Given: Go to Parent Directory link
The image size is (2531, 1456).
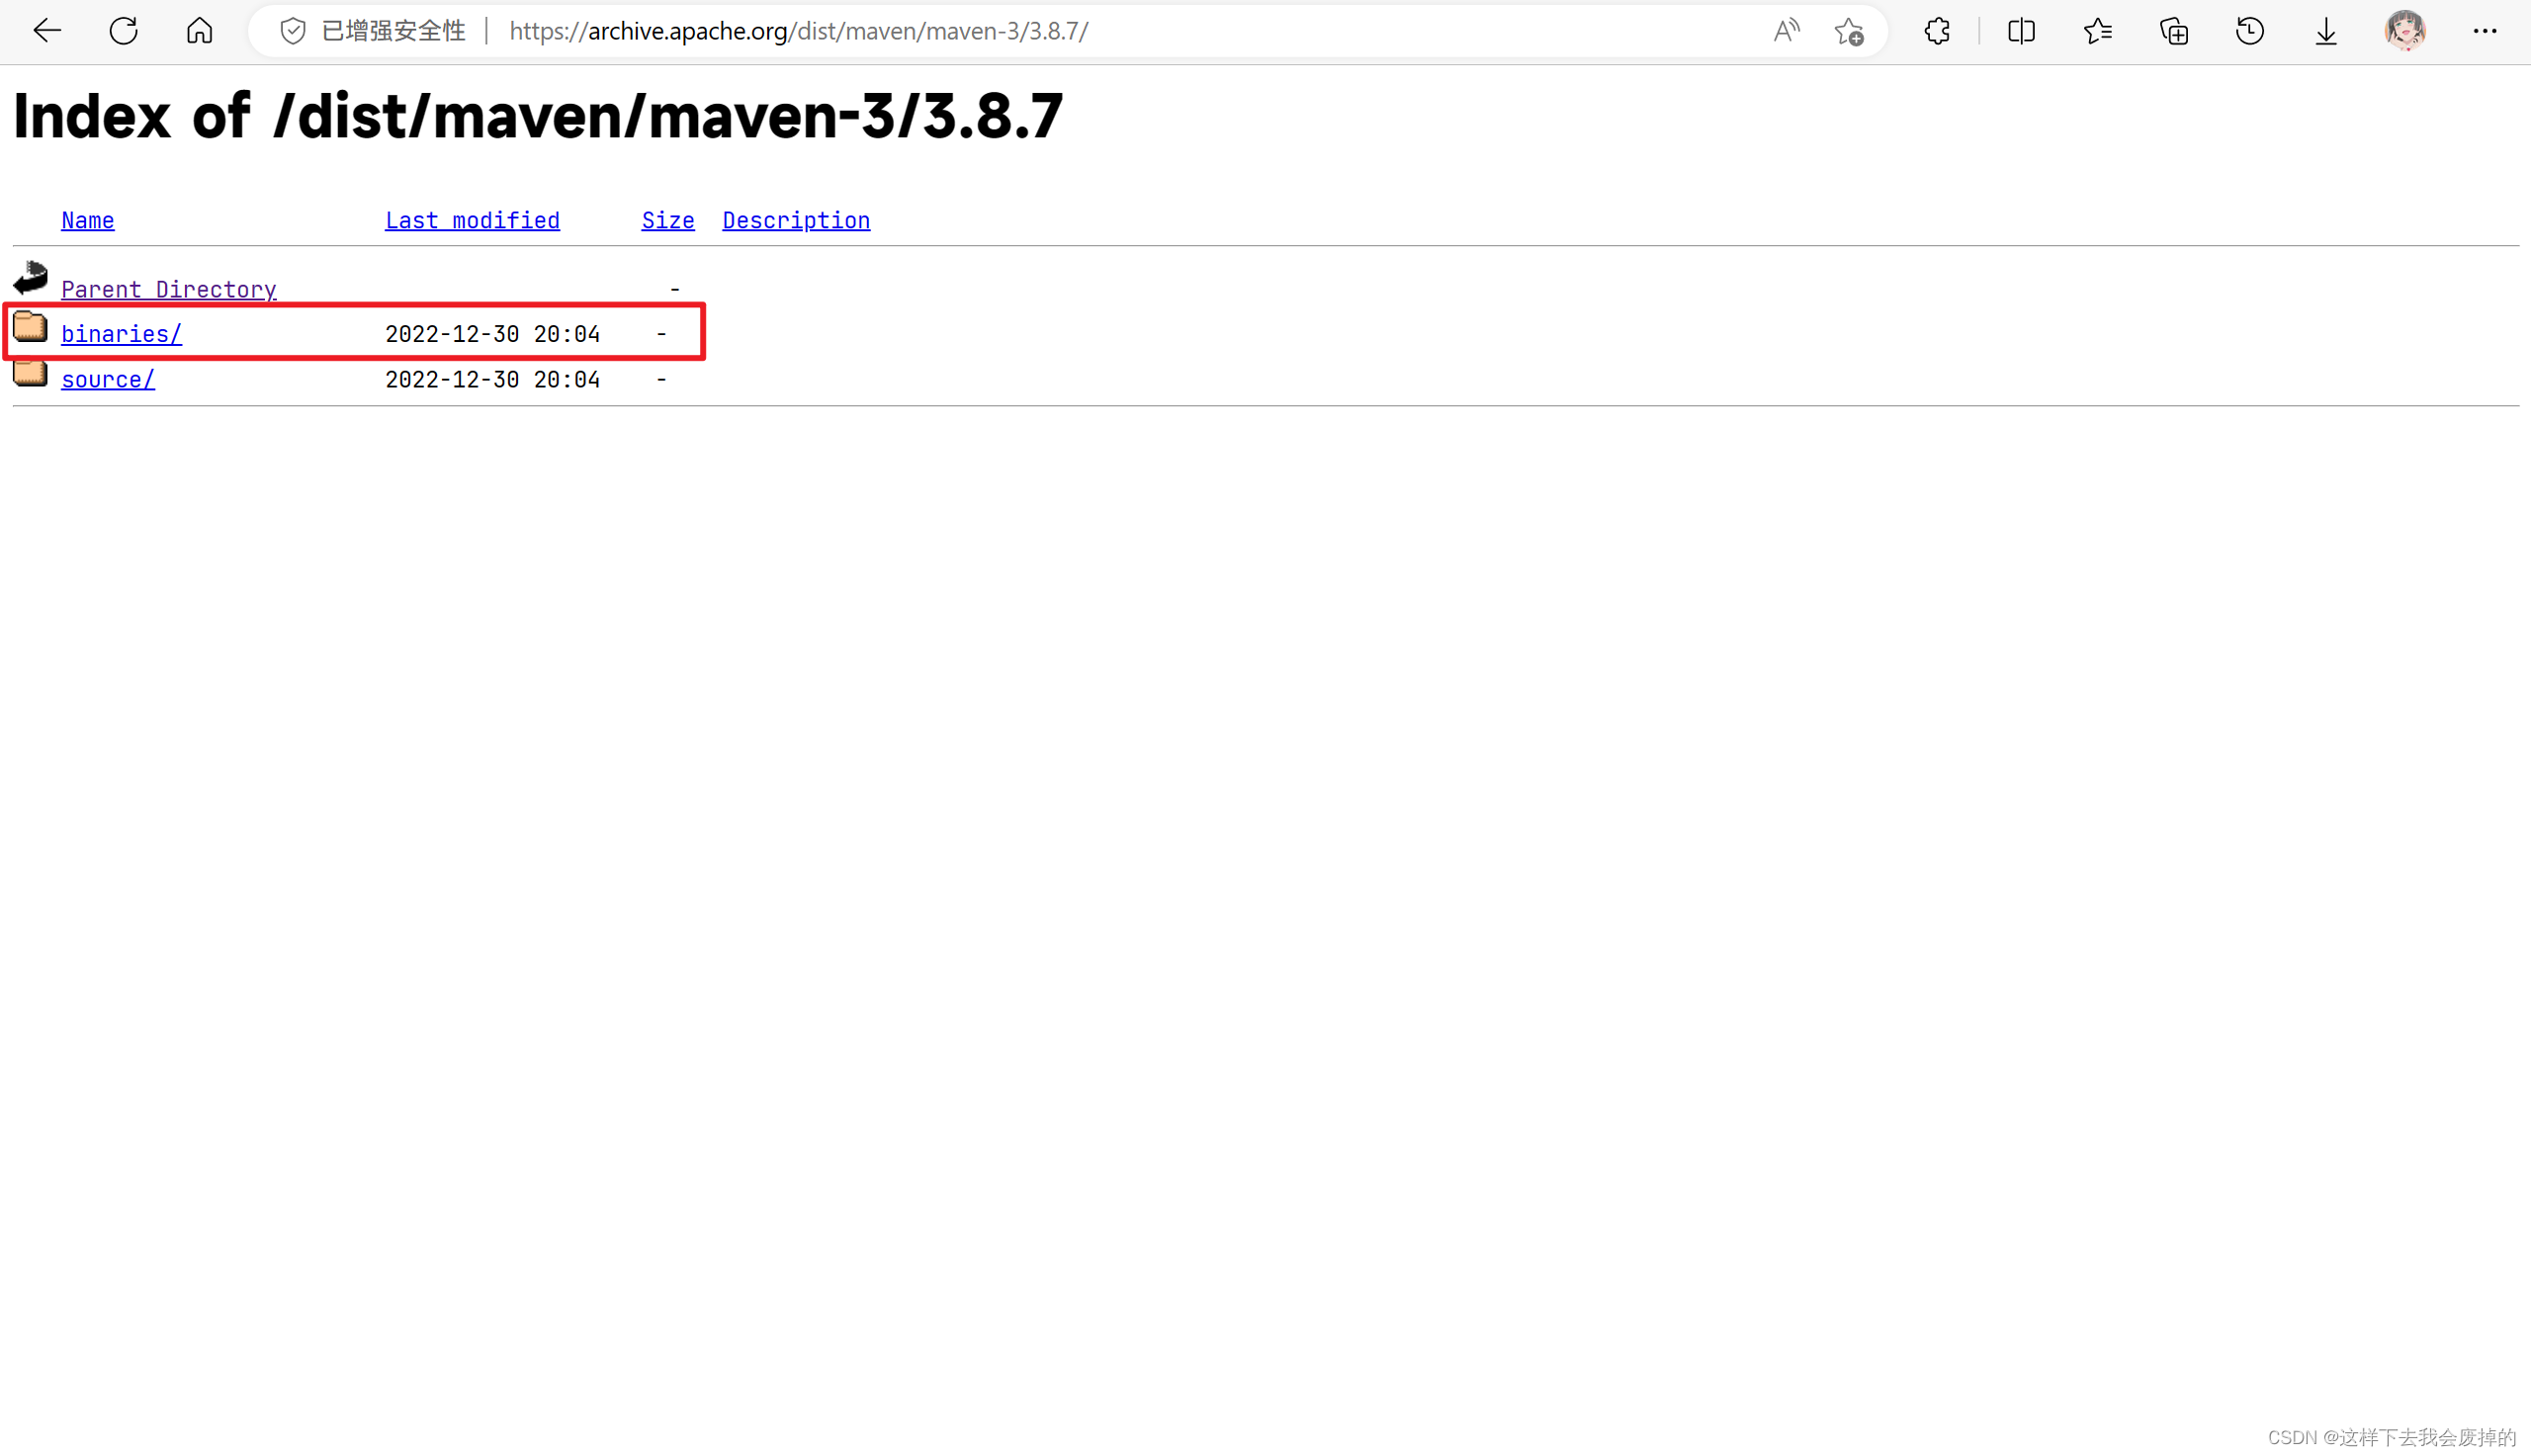Looking at the screenshot, I should [168, 289].
